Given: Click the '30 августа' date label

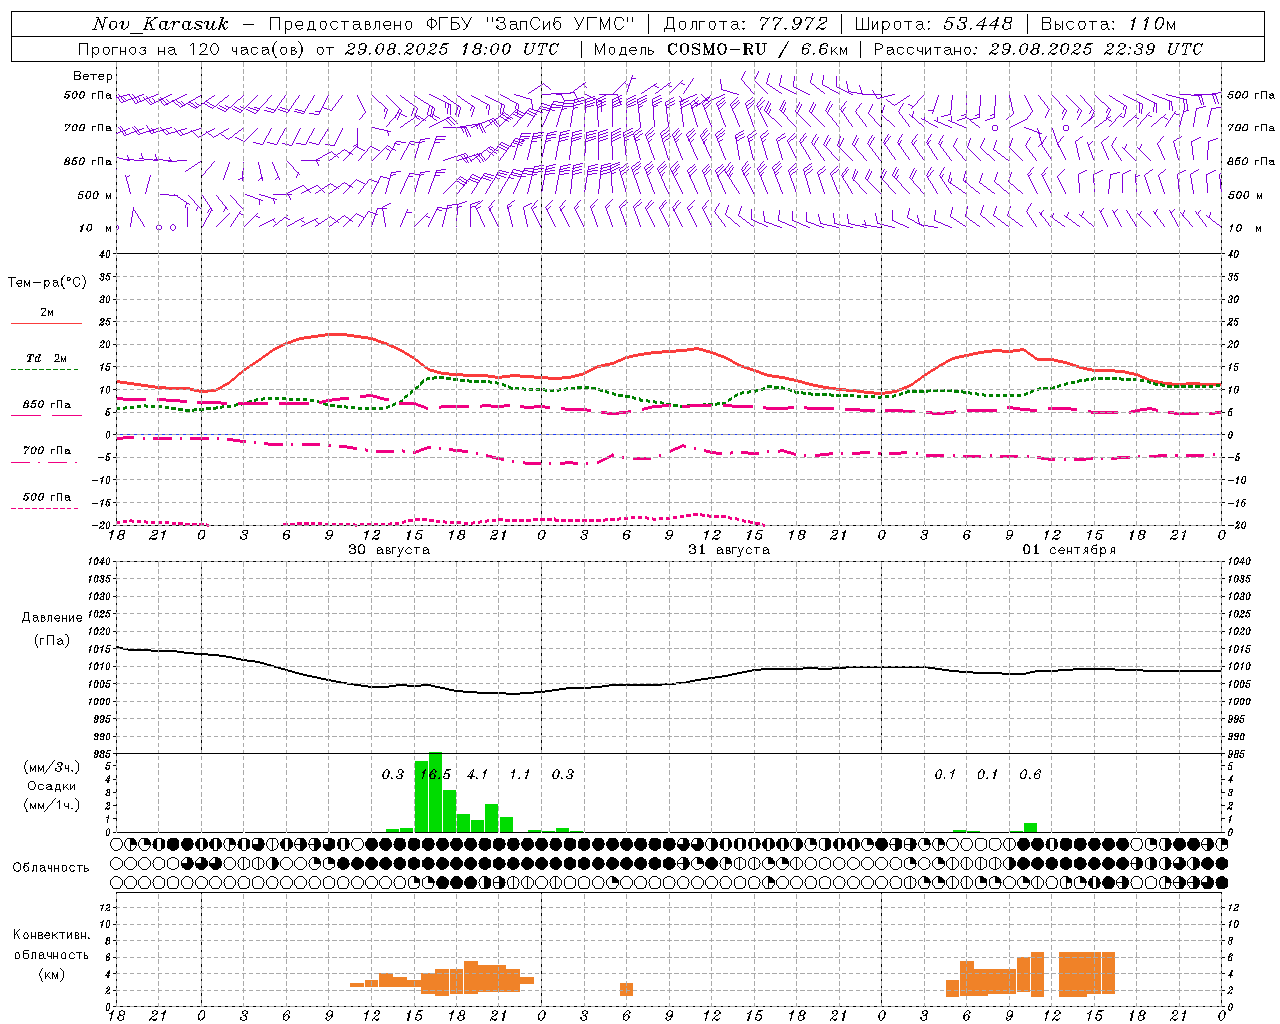Looking at the screenshot, I should point(388,550).
